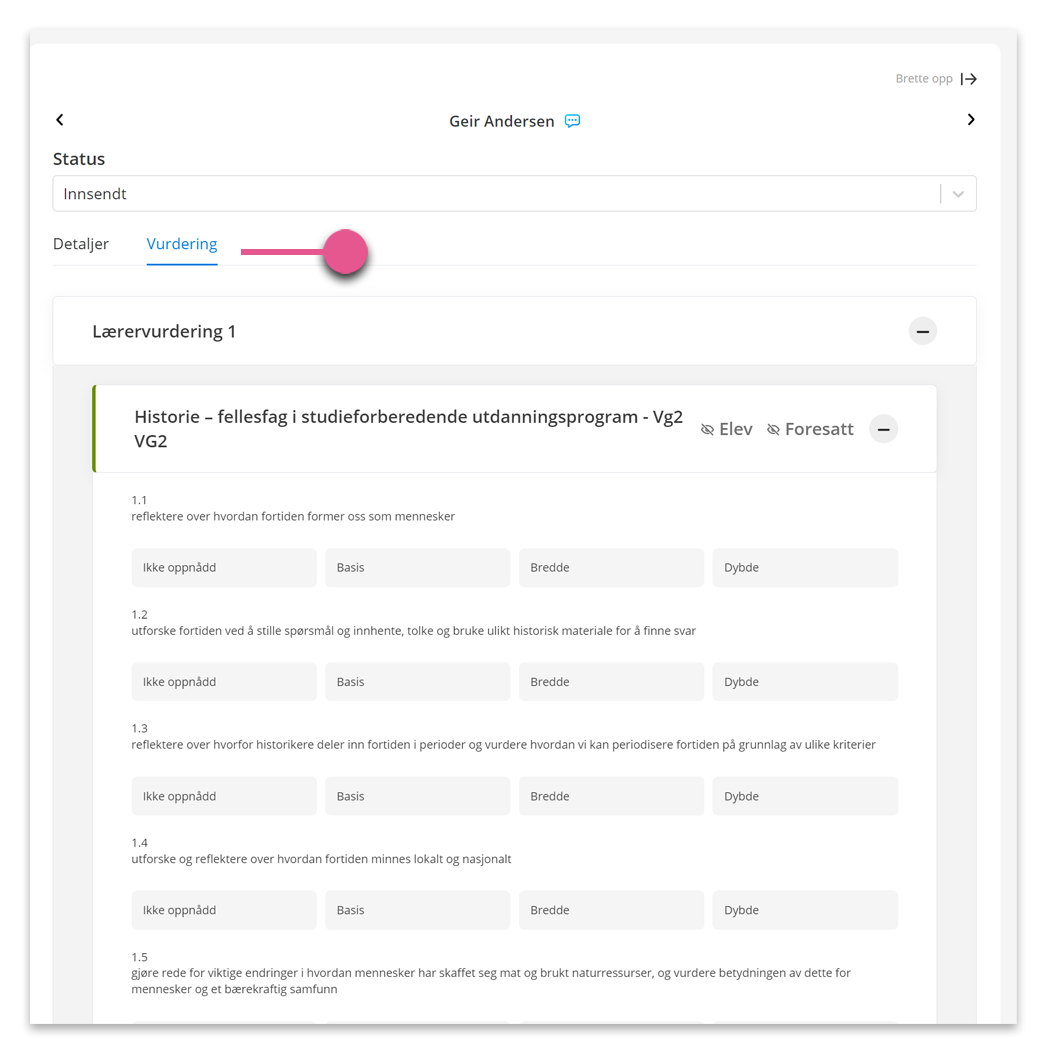The height and width of the screenshot is (1046, 1049).
Task: Click goal 1.4 text about fortiden minnes lokalt
Action: tap(321, 859)
